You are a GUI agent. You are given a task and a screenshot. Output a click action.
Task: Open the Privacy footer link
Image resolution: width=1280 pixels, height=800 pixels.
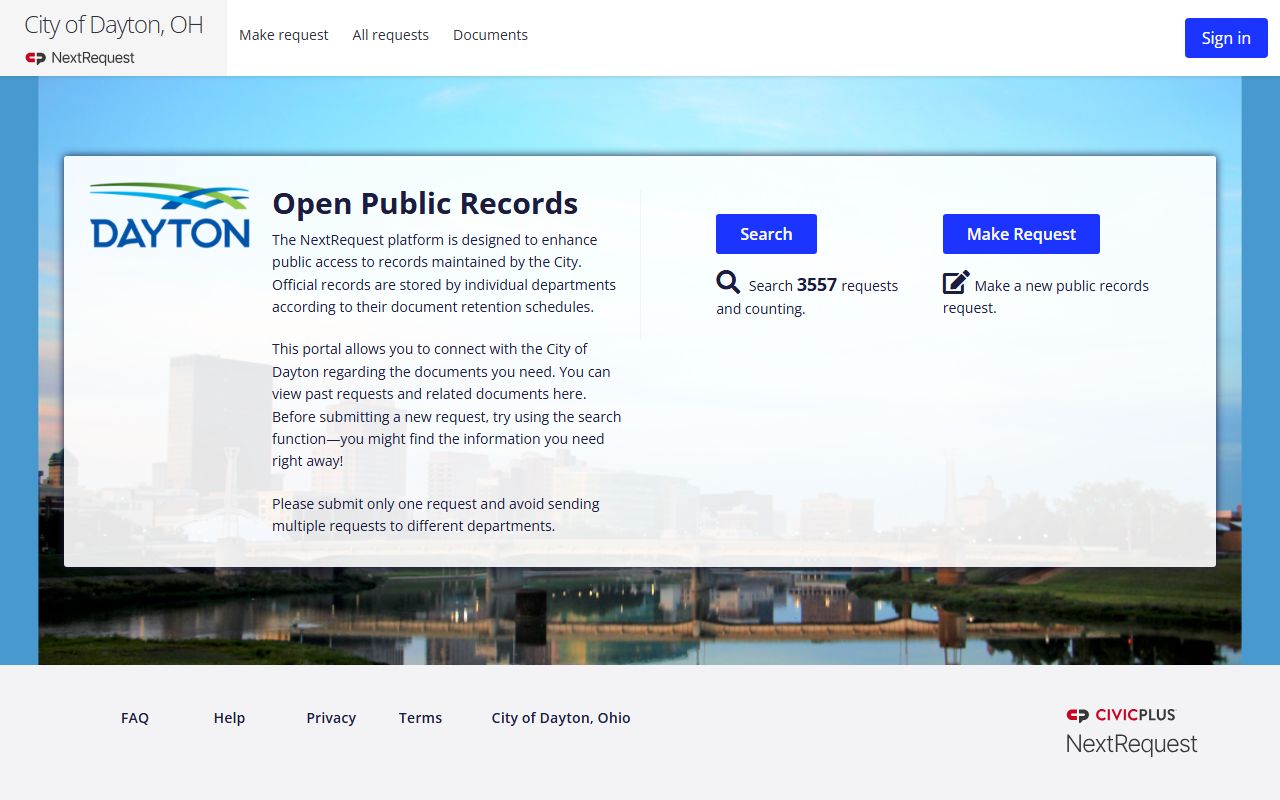[331, 718]
